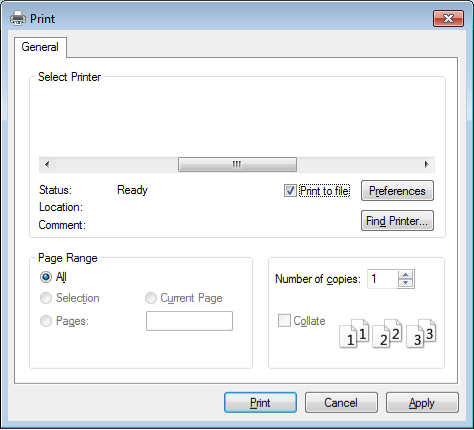Screen dimensions: 474x430
Task: Close the Print dialog window
Action: [448, 18]
